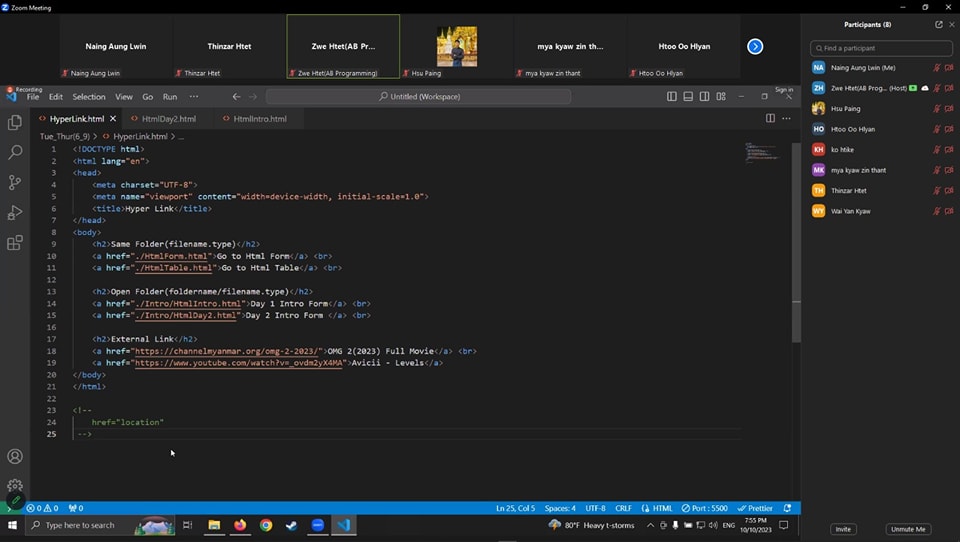Switch to HtmlDay2.html tab
The height and width of the screenshot is (542, 960).
click(x=168, y=119)
